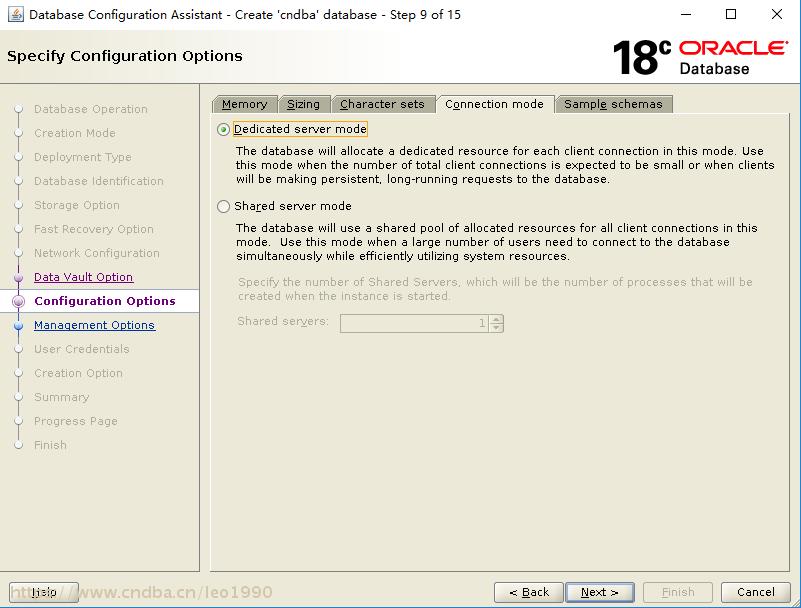Select the Connection mode tab
This screenshot has height=608, width=801.
pos(494,104)
